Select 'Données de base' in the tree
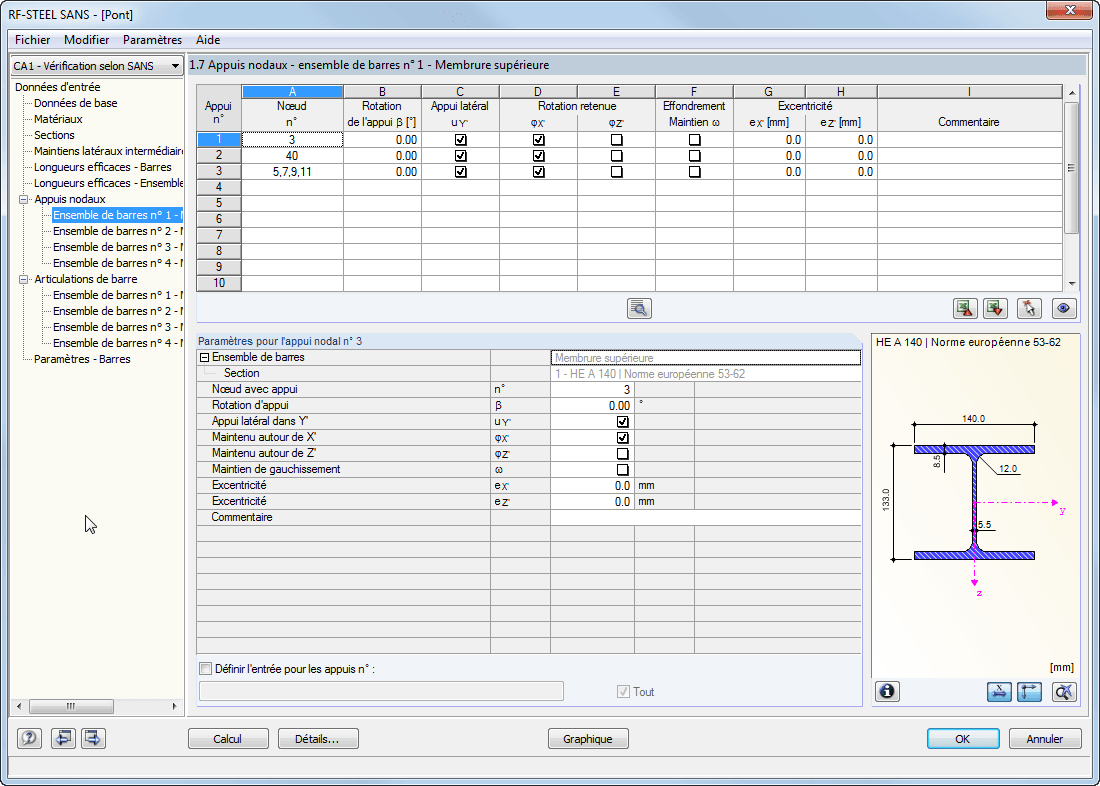The image size is (1100, 786). tap(76, 103)
